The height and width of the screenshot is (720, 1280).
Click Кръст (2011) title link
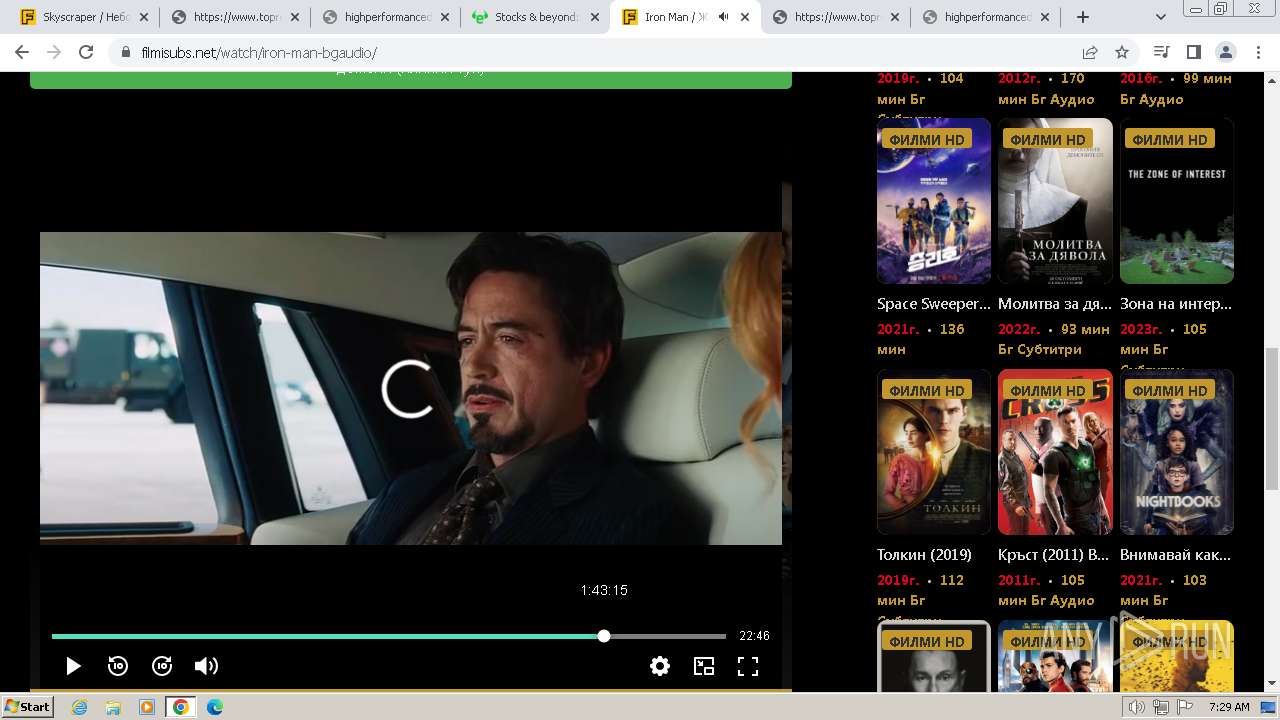click(1054, 555)
